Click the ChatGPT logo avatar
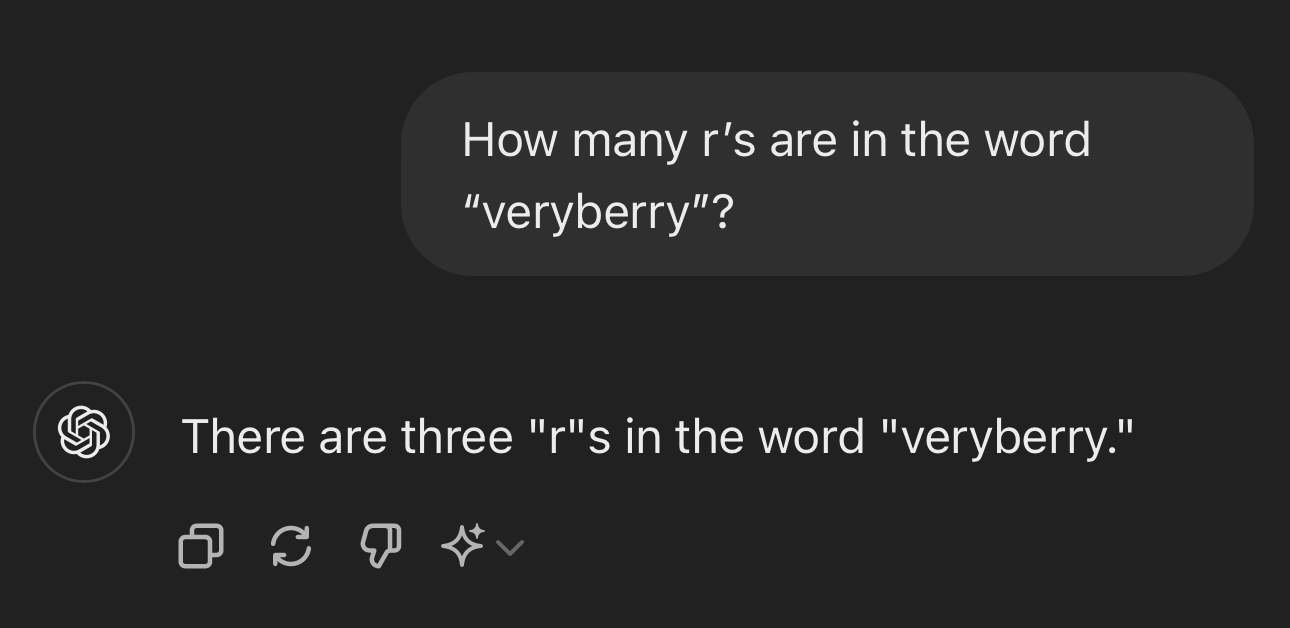This screenshot has height=628, width=1290. (x=84, y=432)
